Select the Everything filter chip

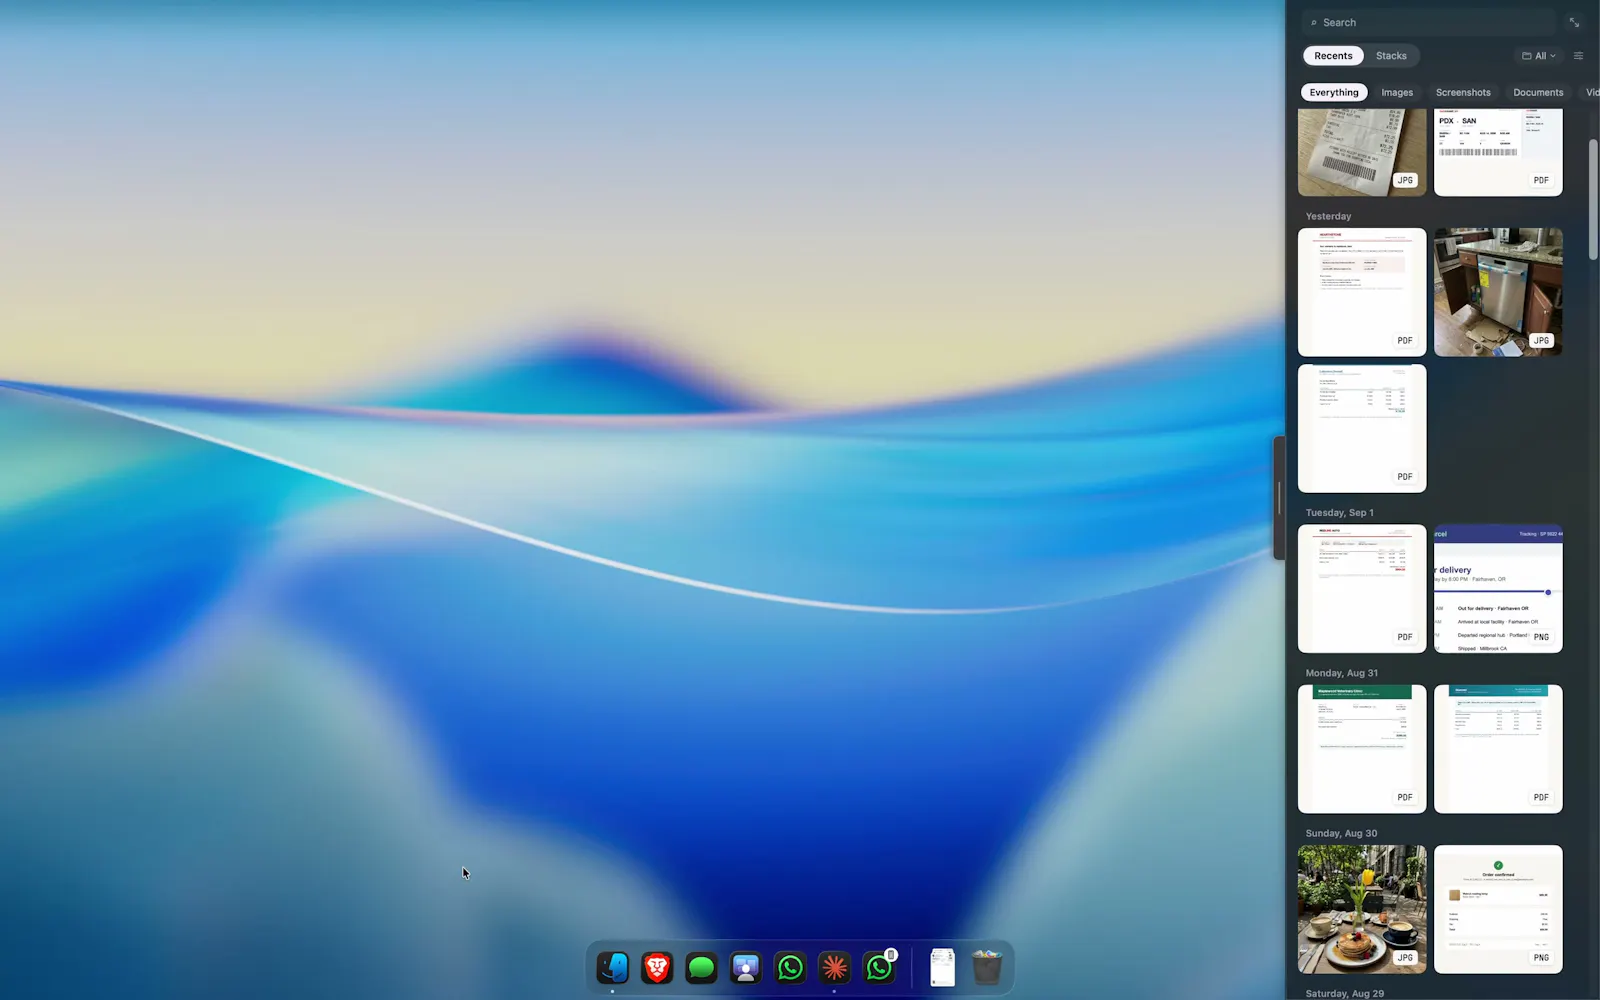[x=1334, y=92]
